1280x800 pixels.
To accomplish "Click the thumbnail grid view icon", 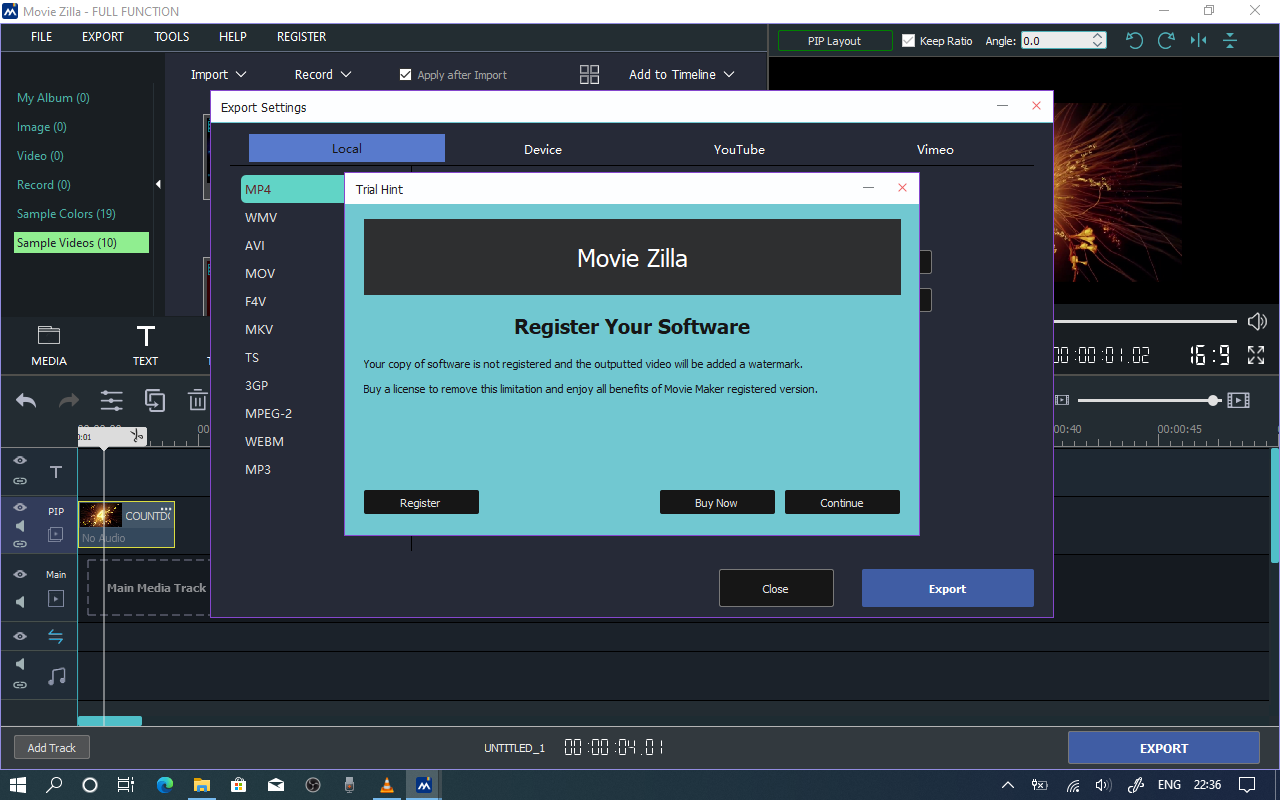I will point(589,75).
